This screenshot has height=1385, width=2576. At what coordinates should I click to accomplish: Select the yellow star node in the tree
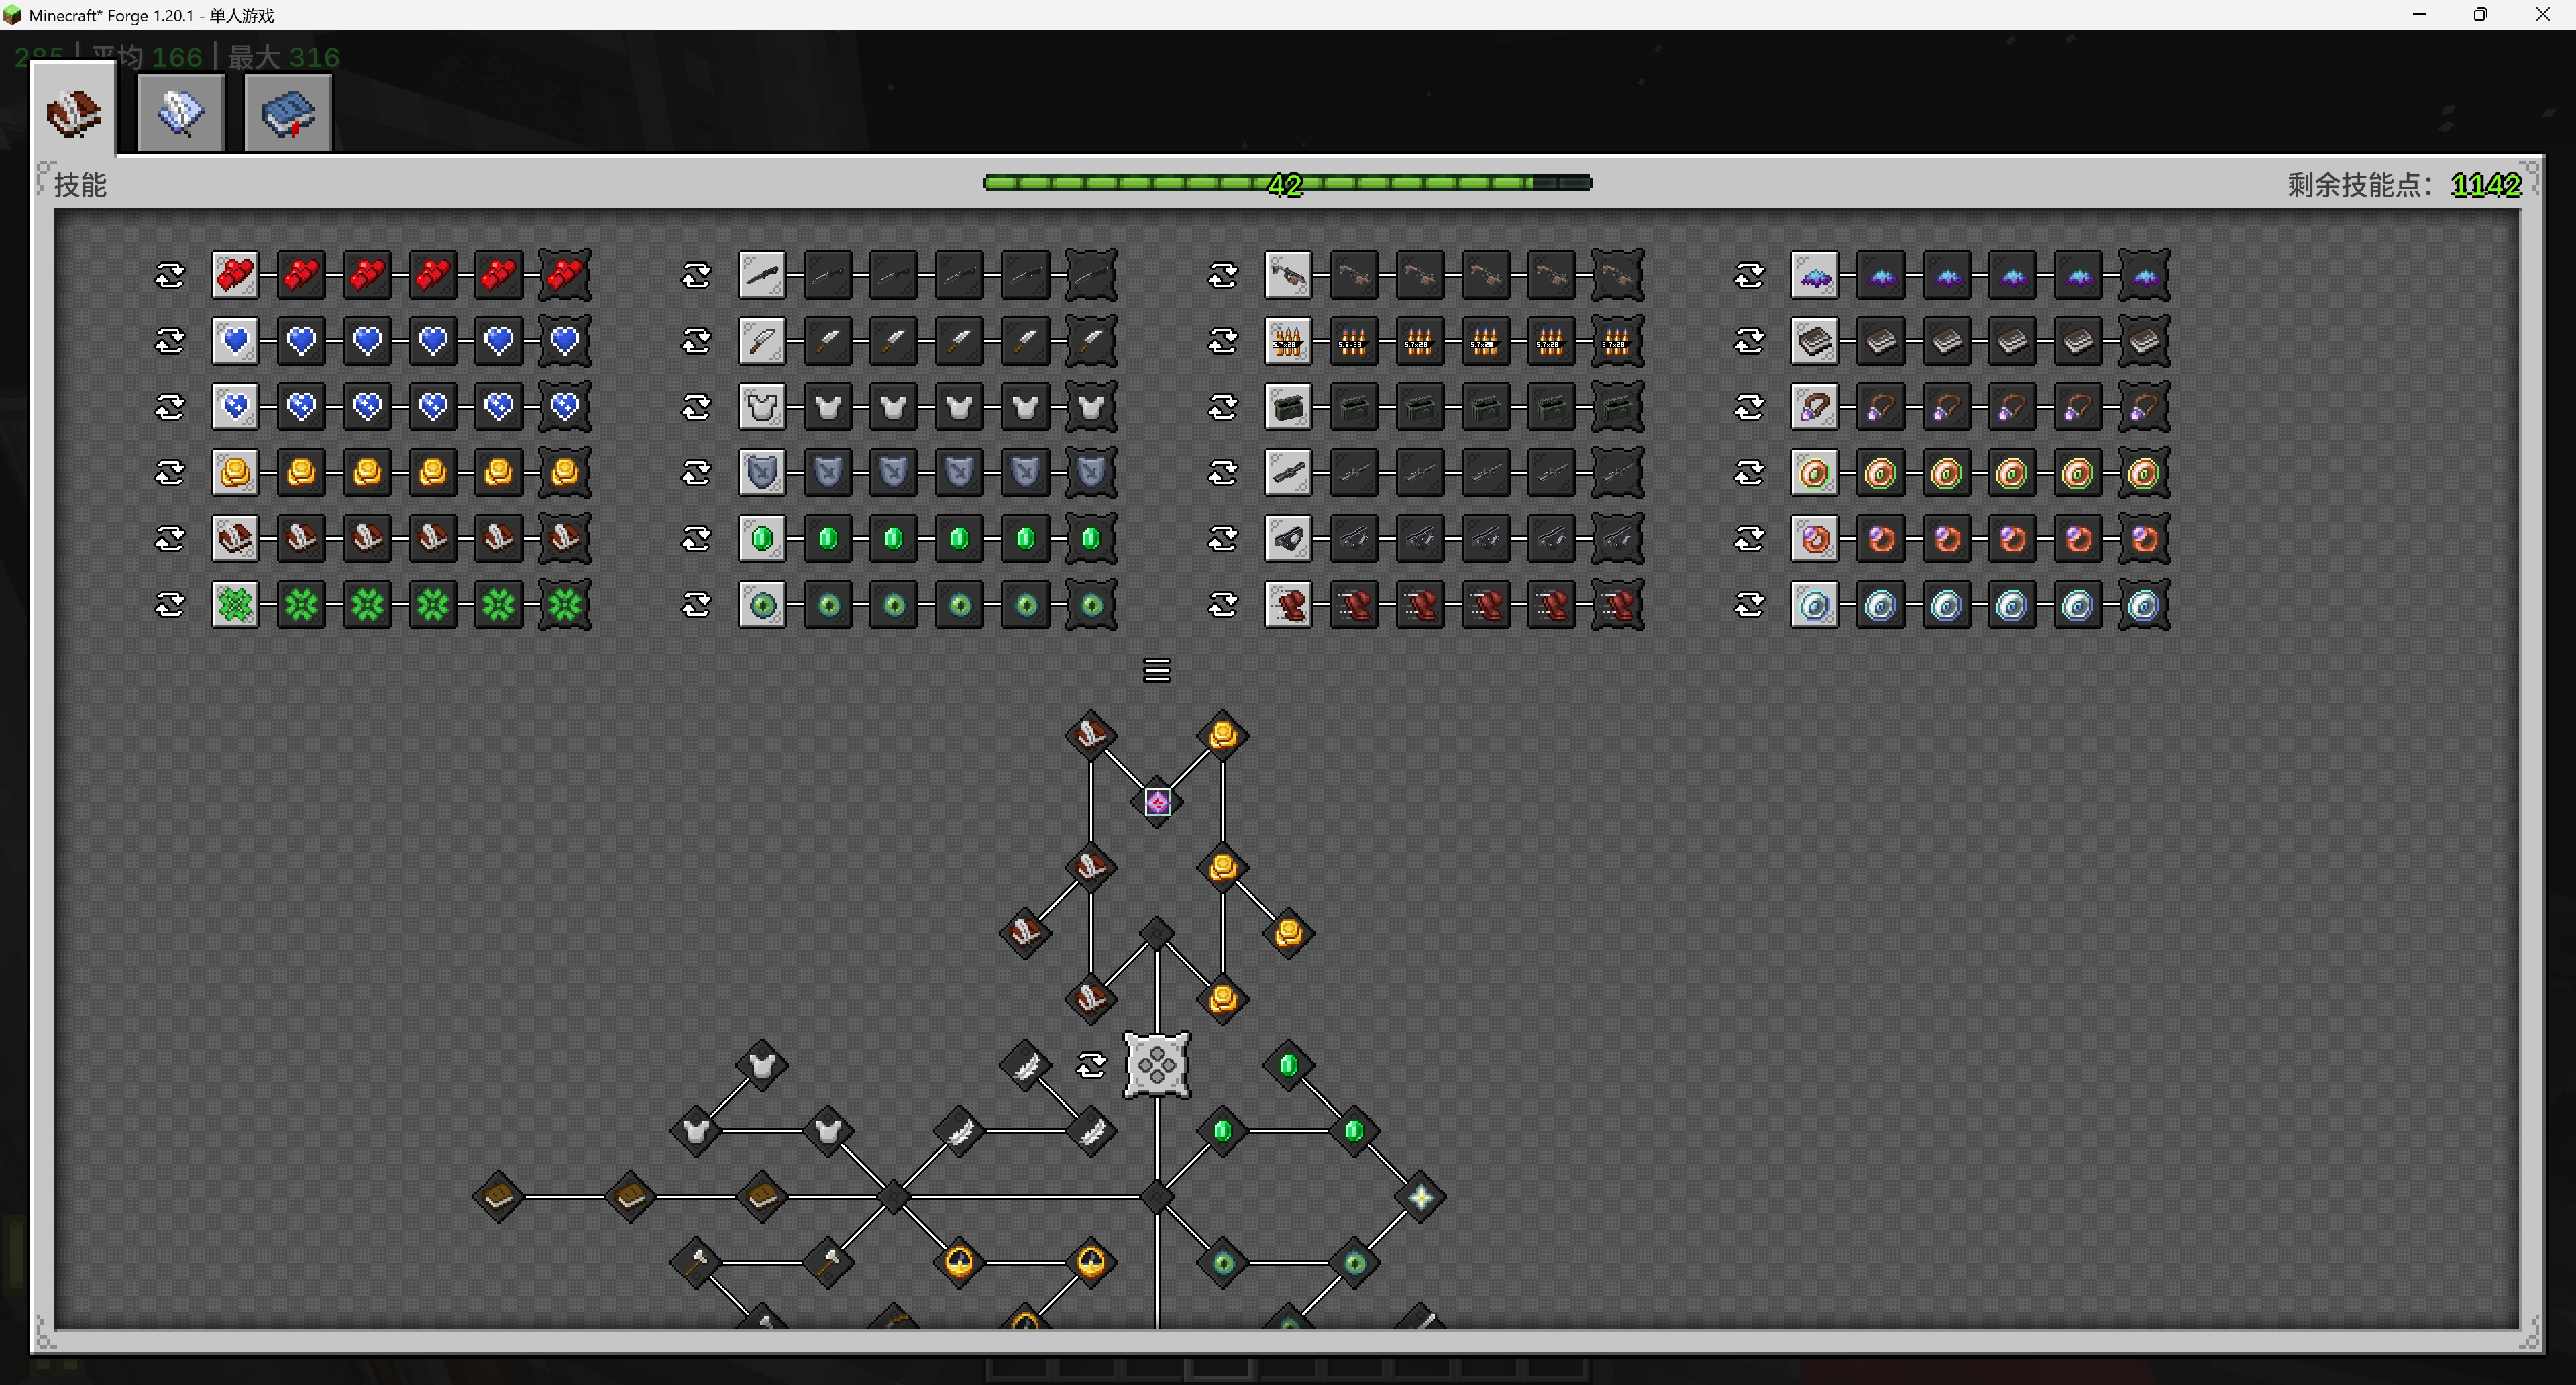pyautogui.click(x=1420, y=1197)
